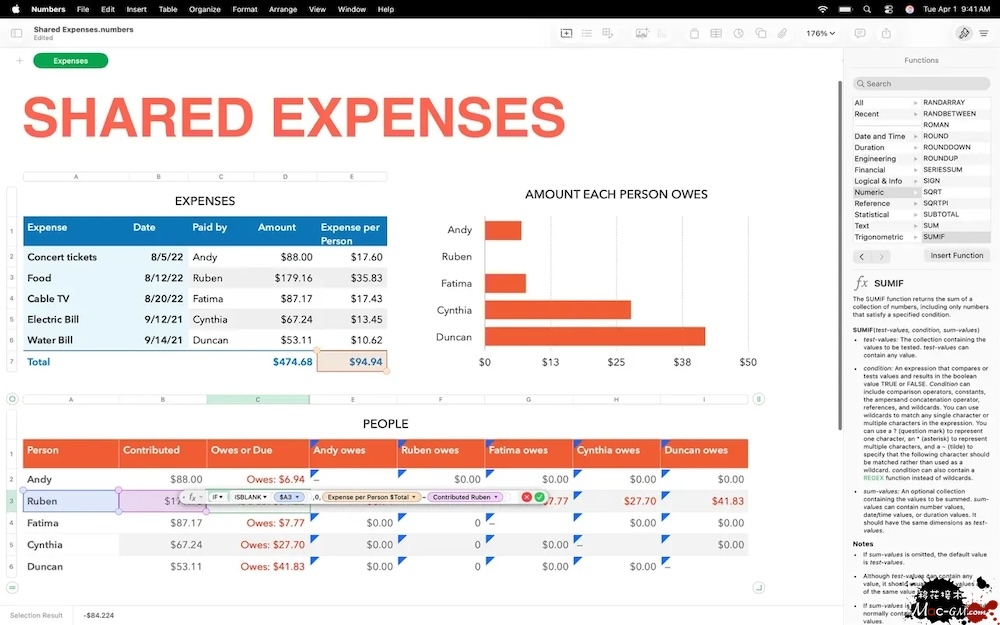
Task: Open the Table menu
Action: click(x=168, y=9)
